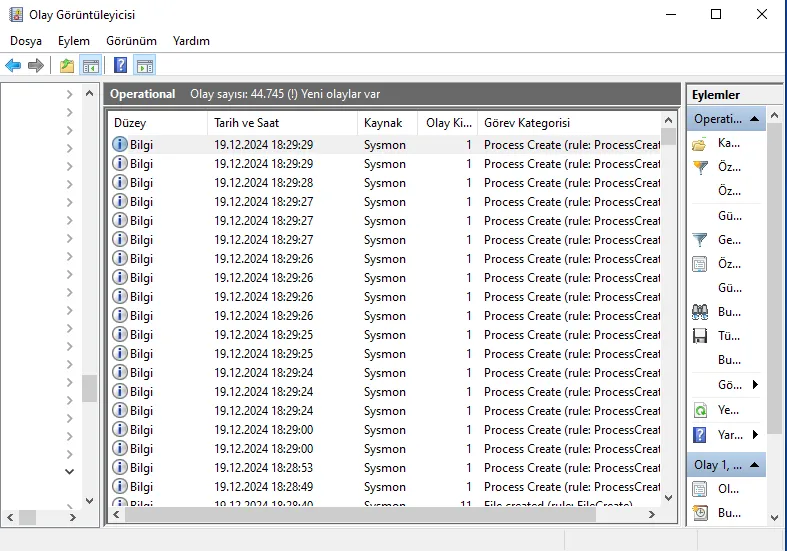Open help with the blue question-mark toolbar icon

tap(120, 65)
